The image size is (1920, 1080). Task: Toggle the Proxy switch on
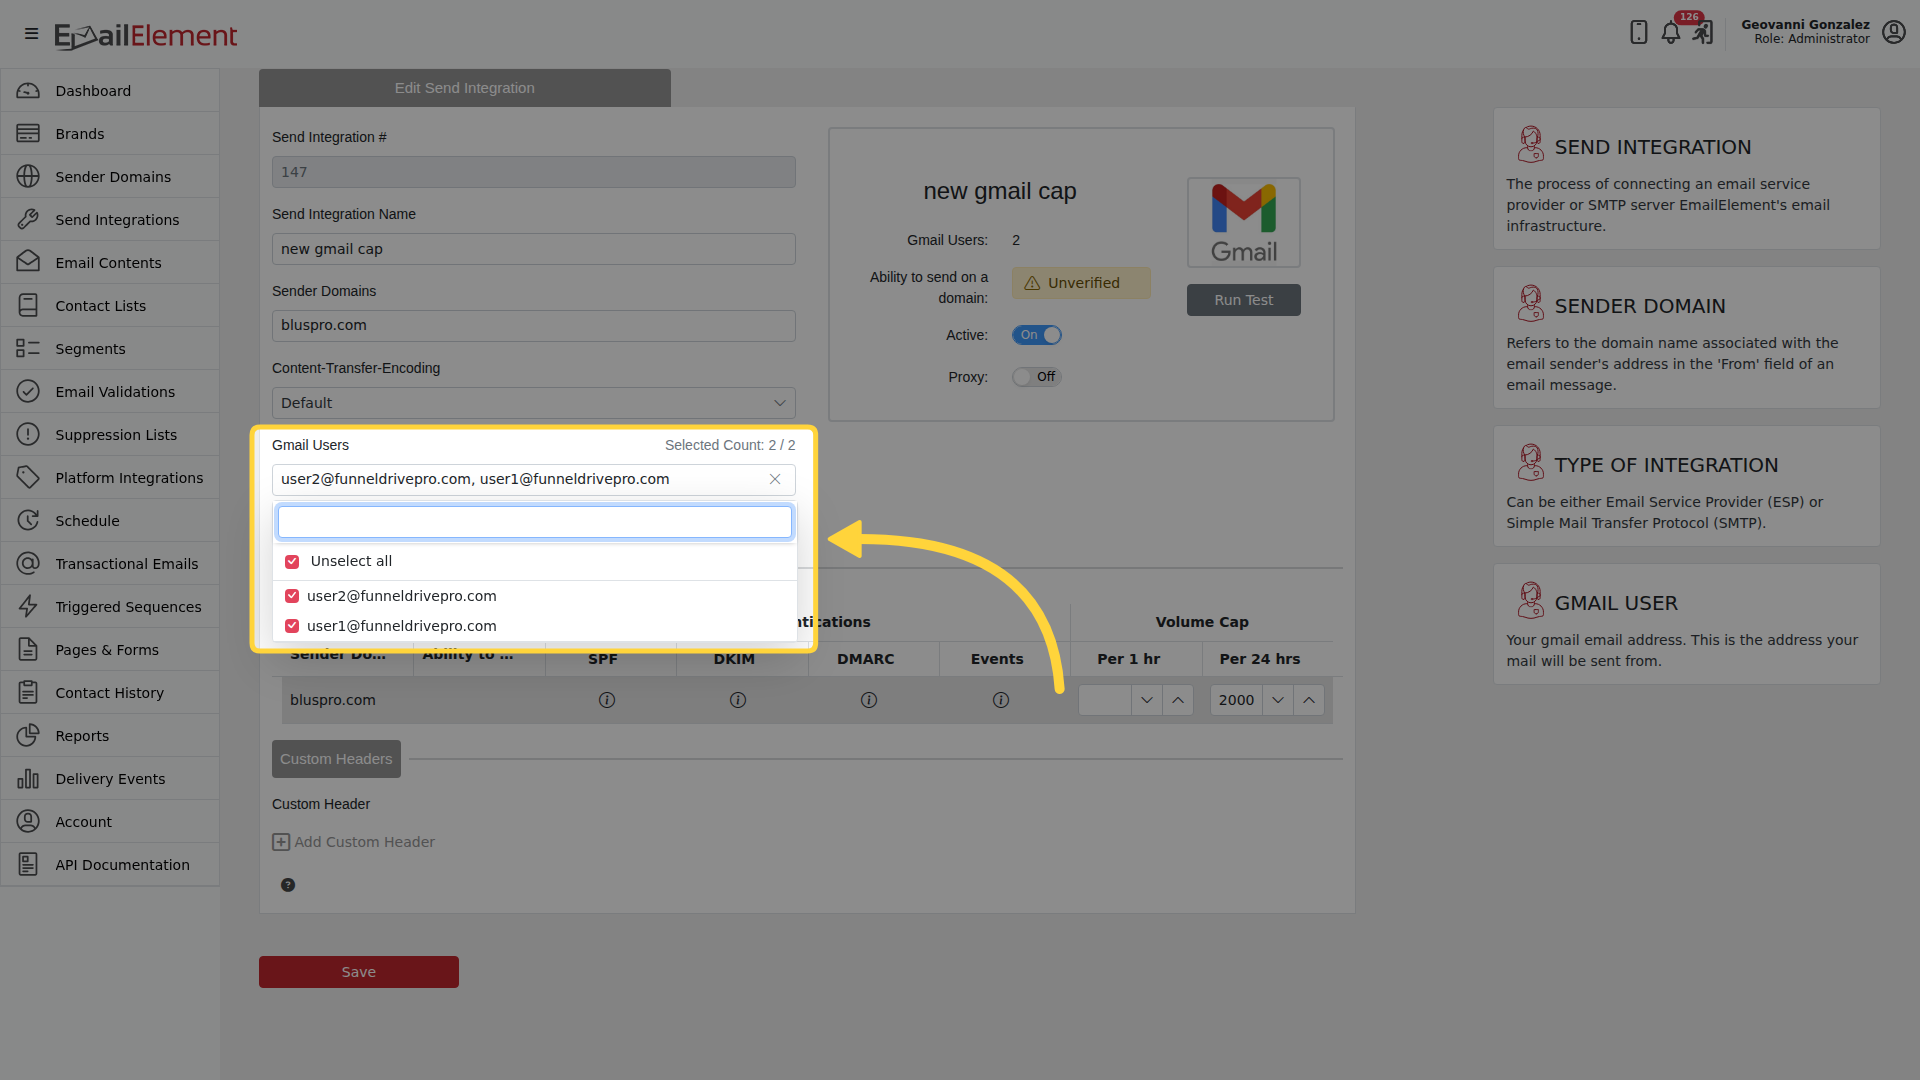pos(1037,377)
